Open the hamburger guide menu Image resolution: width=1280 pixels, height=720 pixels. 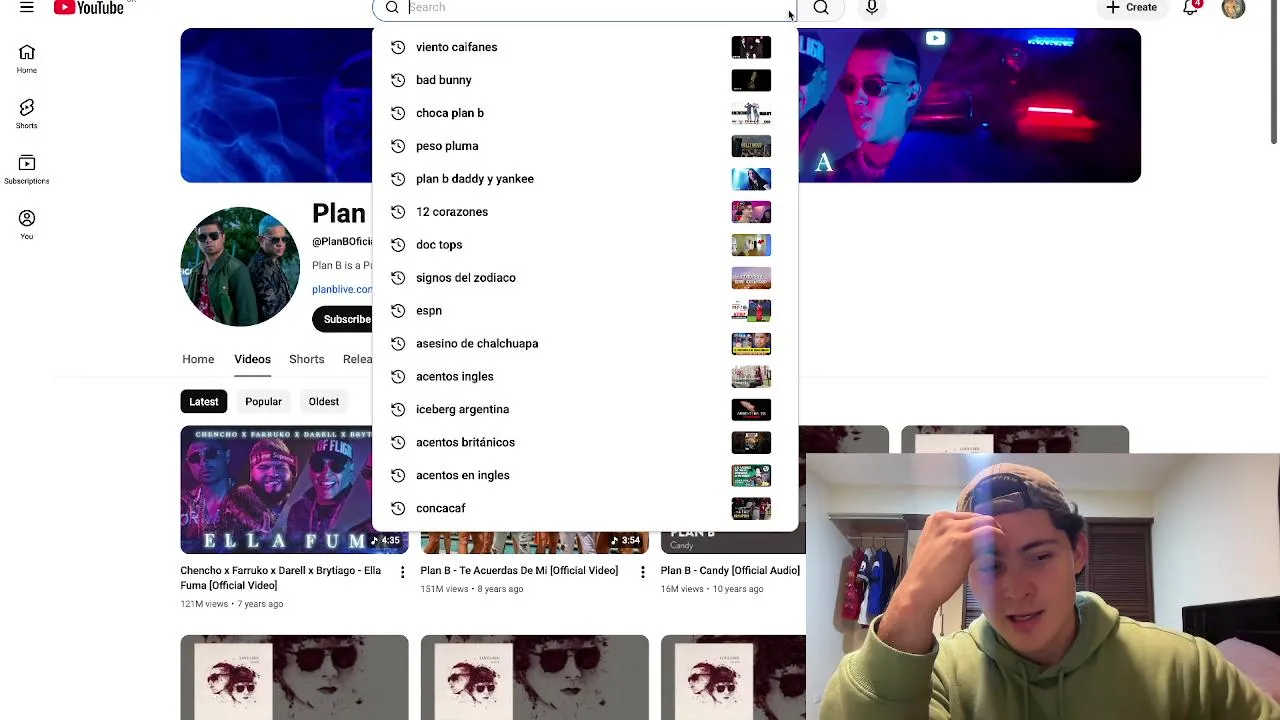coord(27,8)
